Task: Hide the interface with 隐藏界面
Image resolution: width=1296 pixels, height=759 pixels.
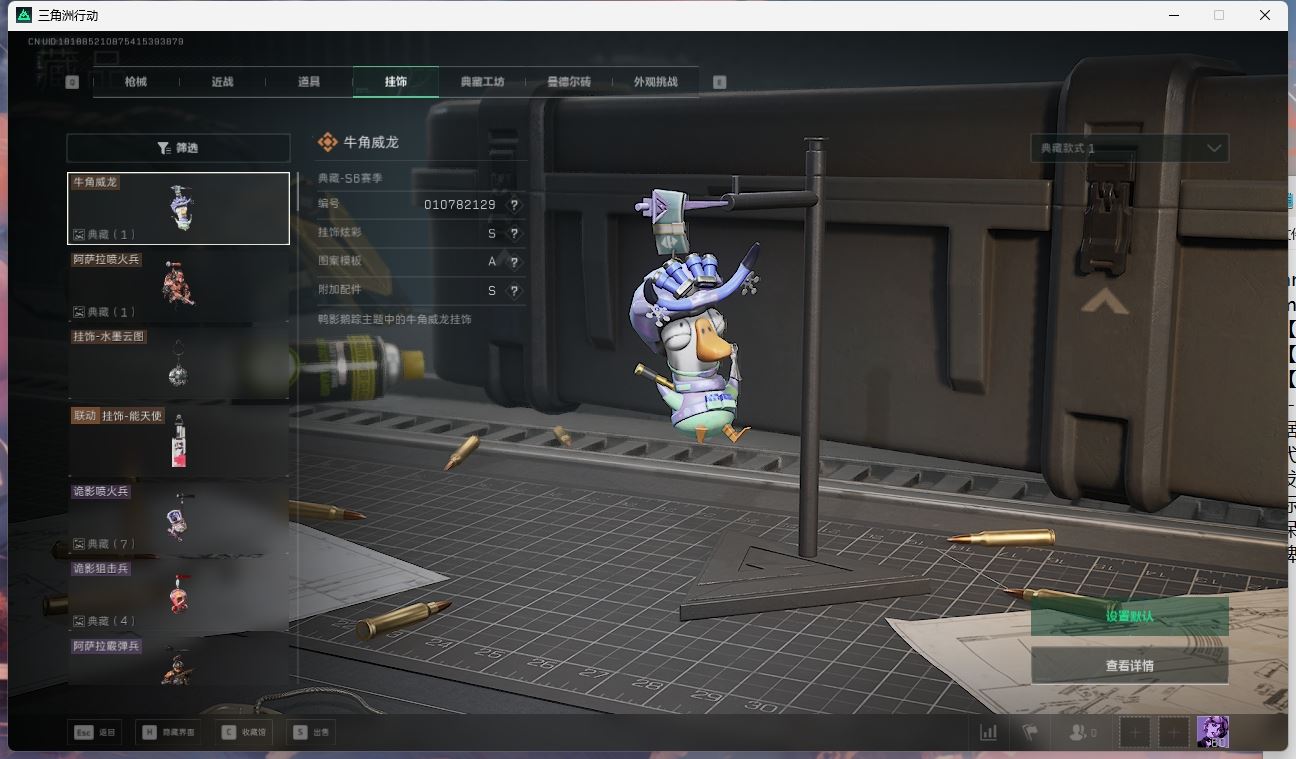Action: (x=168, y=733)
